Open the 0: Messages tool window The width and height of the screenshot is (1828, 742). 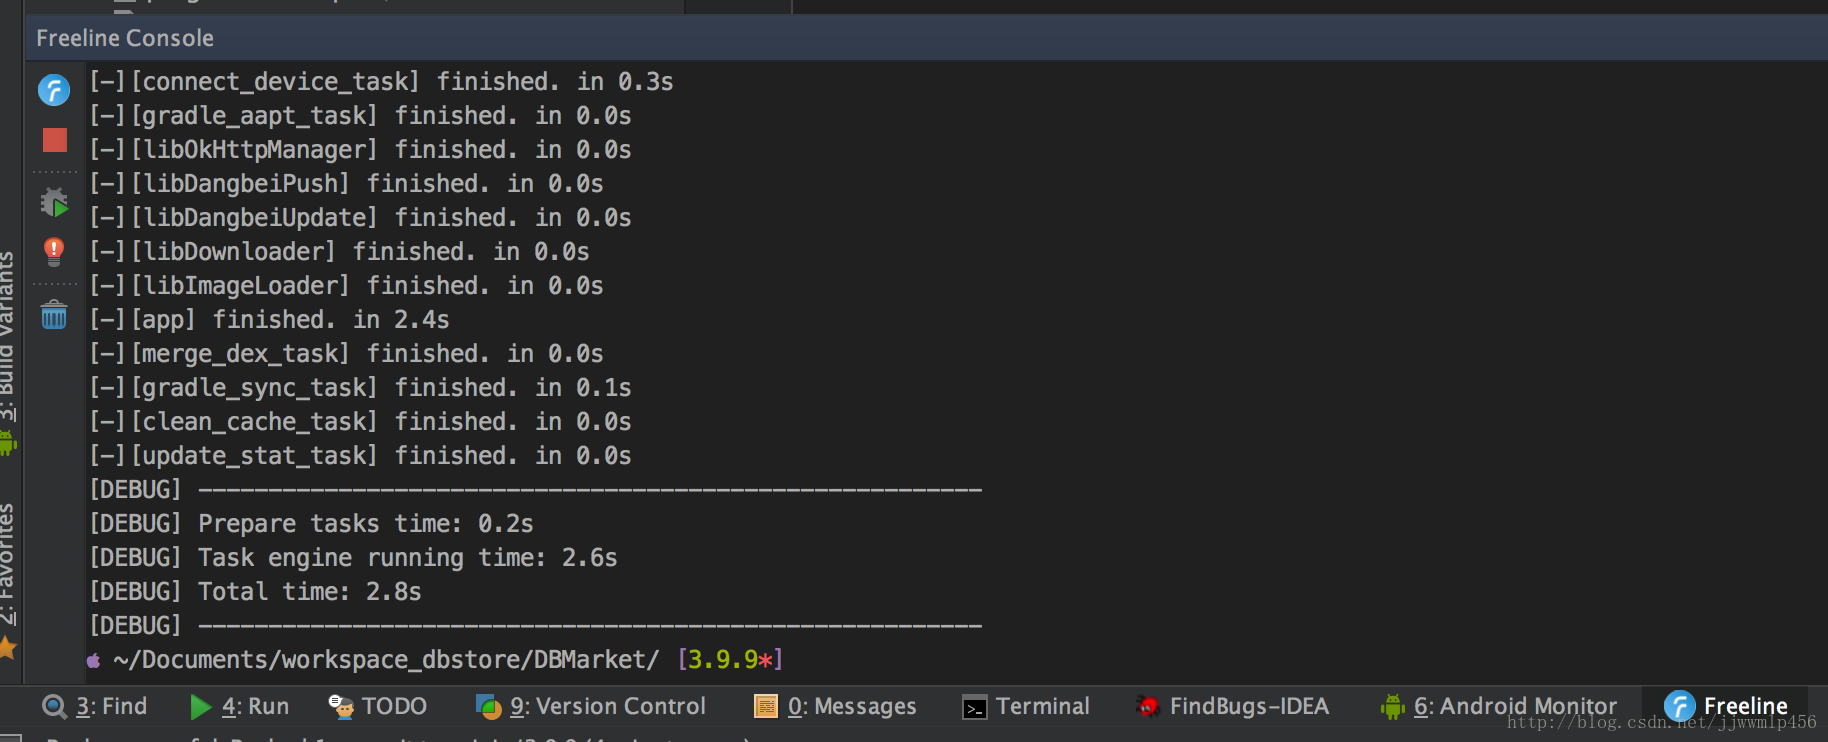pos(835,706)
